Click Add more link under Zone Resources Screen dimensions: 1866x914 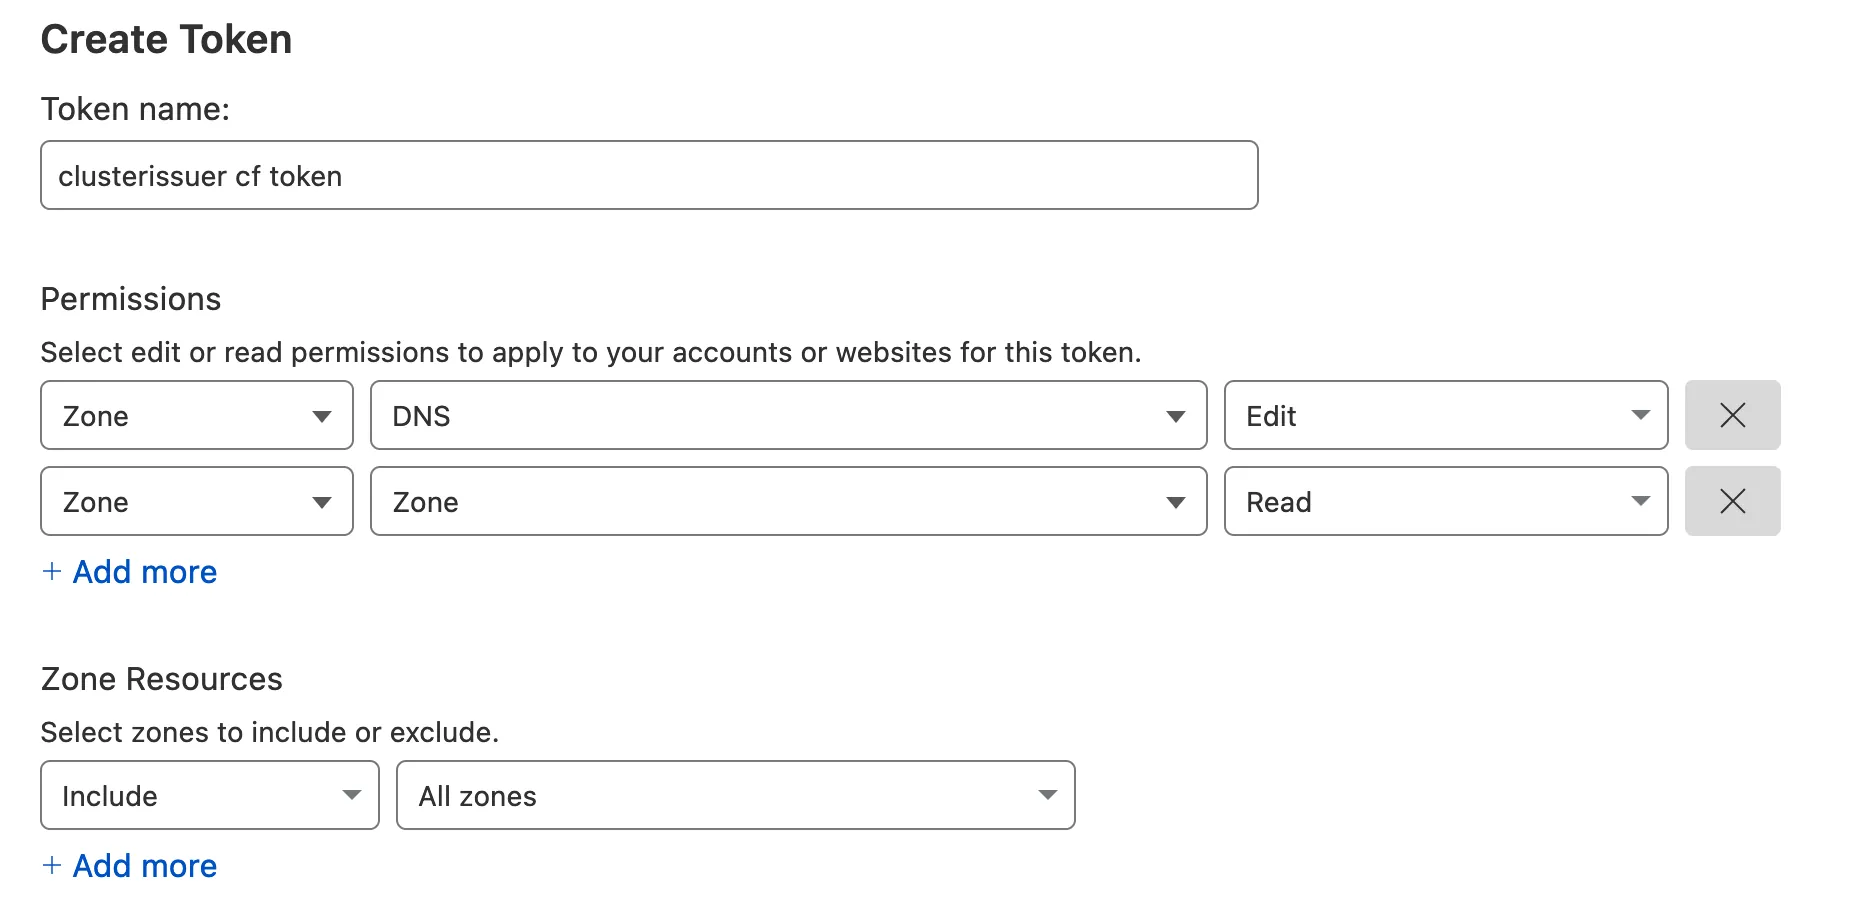point(145,866)
